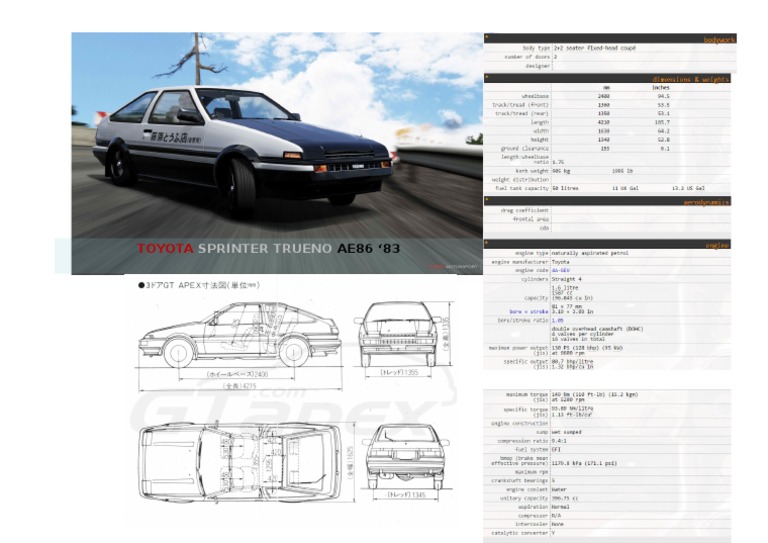
Task: Click the 'specific torque' row label
Action: click(526, 409)
